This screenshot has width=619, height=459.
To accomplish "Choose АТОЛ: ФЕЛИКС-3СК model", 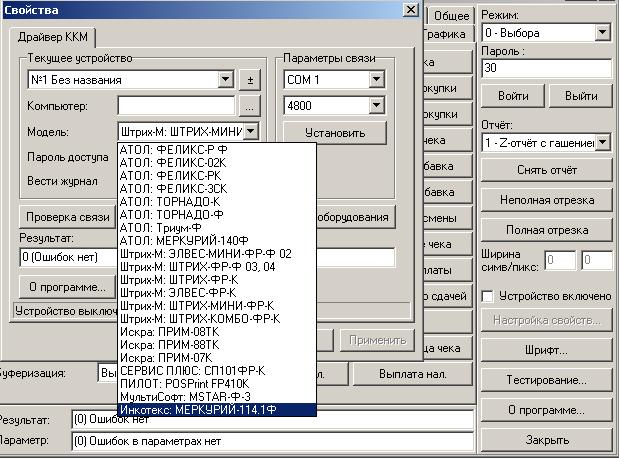I will [217, 189].
